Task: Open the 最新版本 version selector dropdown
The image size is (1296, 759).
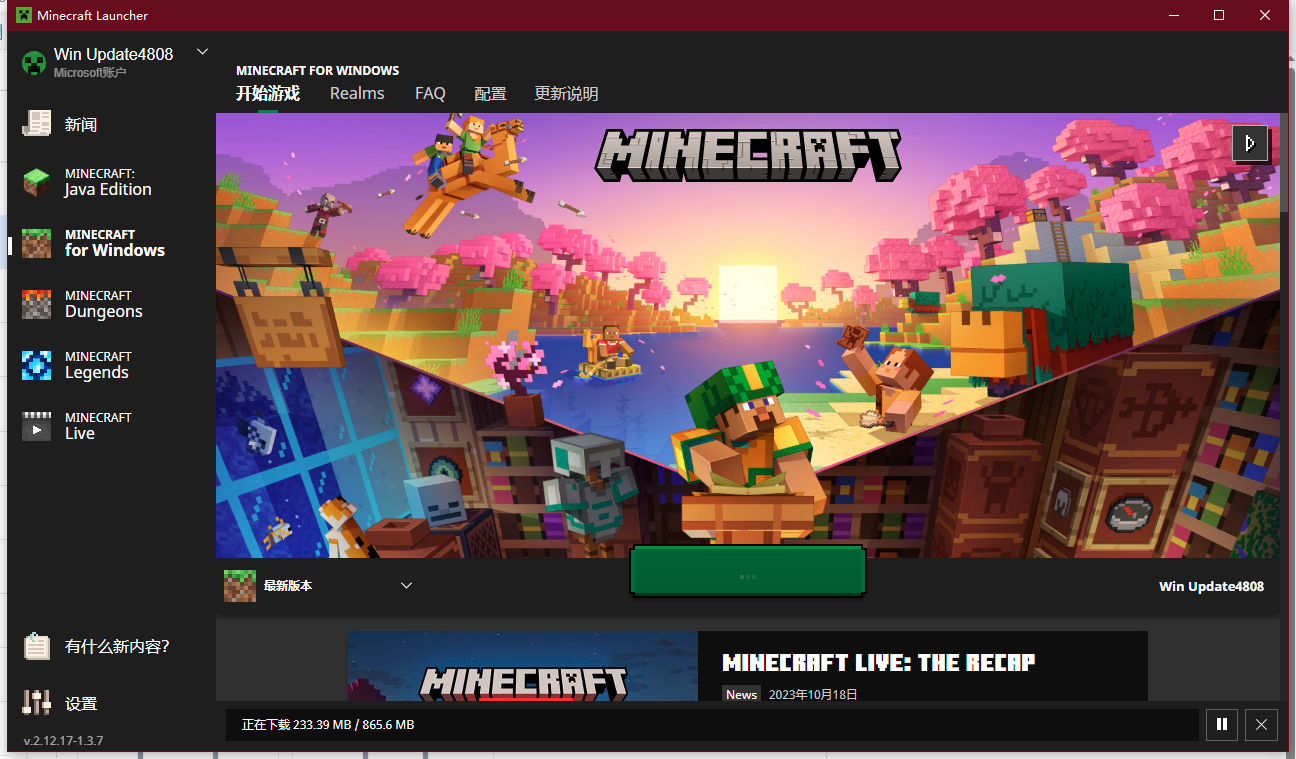Action: (x=406, y=586)
